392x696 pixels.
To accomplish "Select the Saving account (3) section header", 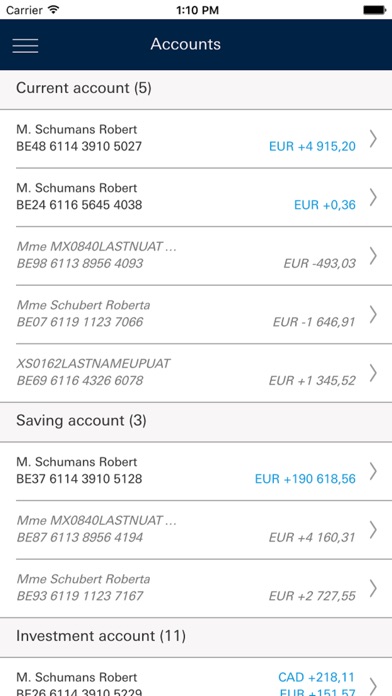I will point(196,422).
